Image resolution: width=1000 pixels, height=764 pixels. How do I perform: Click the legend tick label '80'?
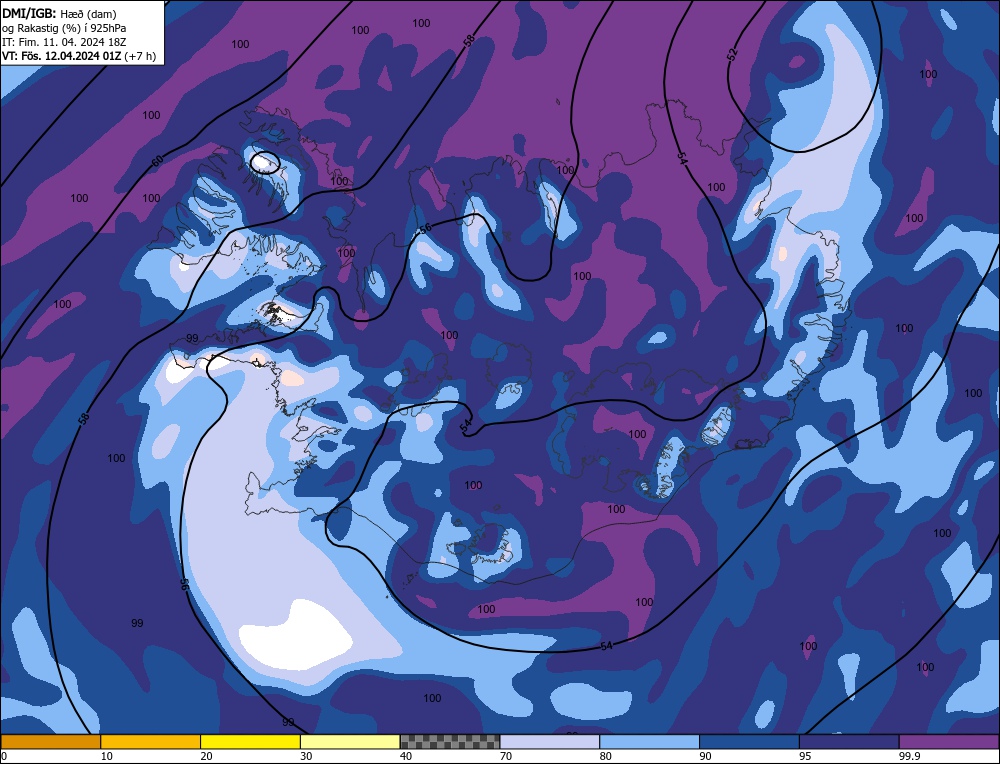pos(606,756)
